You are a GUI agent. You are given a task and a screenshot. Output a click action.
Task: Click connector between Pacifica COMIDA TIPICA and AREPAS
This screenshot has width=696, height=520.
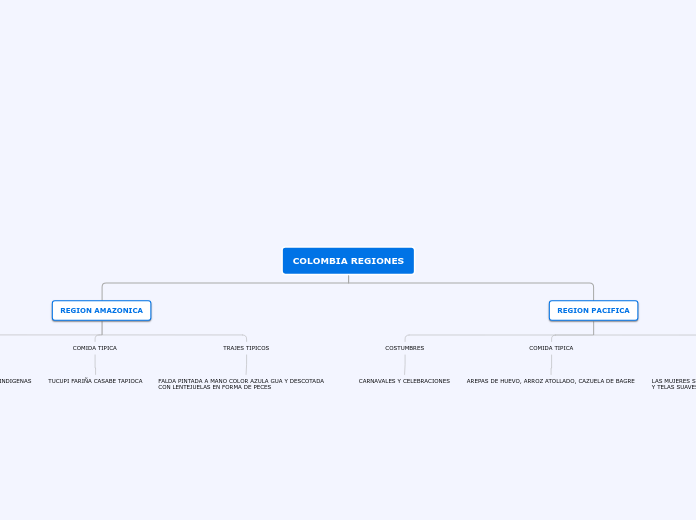[x=551, y=364]
